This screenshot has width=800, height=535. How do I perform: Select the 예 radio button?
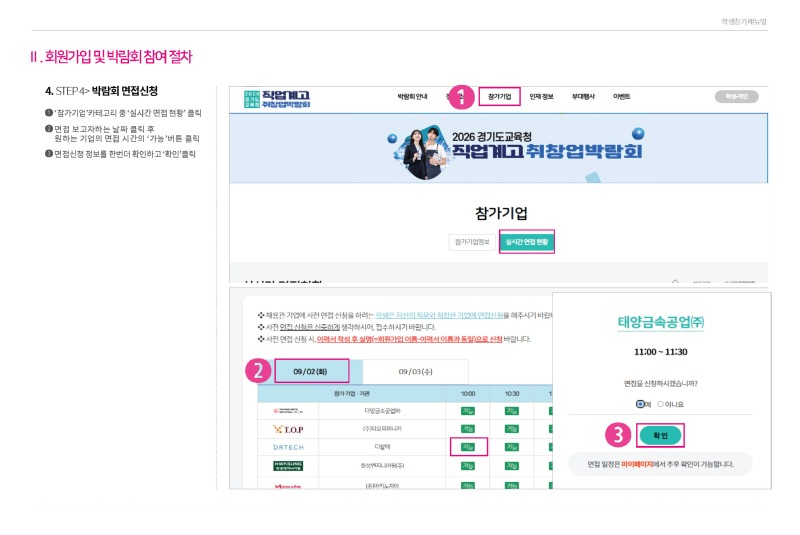pyautogui.click(x=640, y=404)
